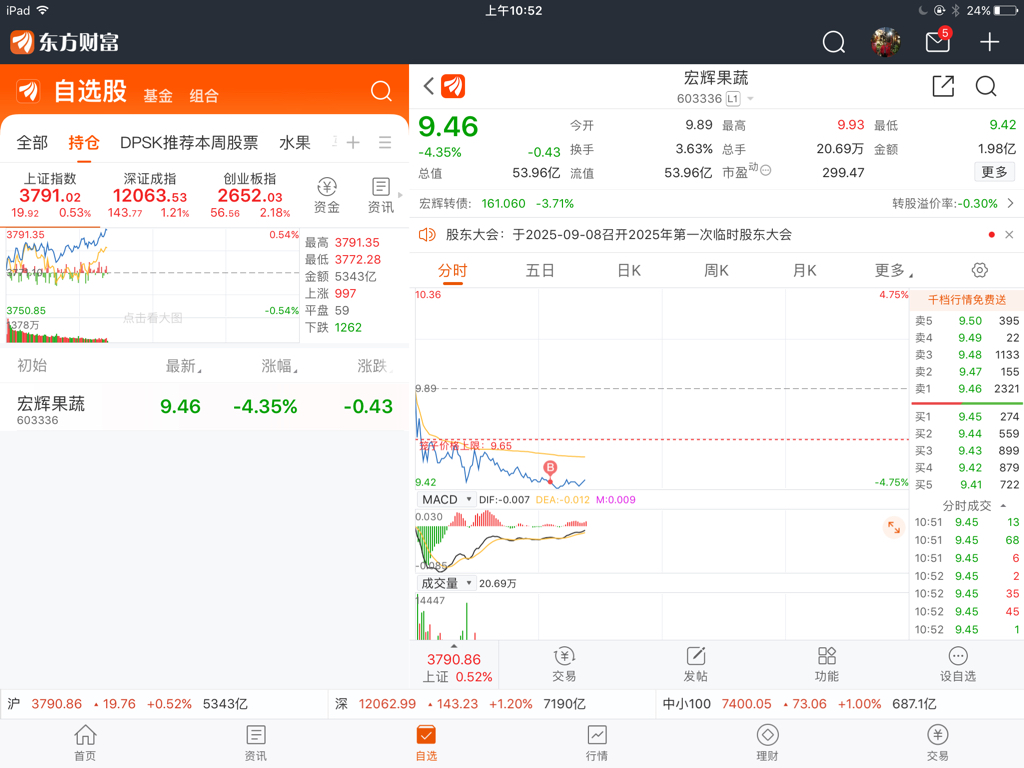Select the 月K monthly chart tab
Screen dimensions: 1024x768
click(805, 270)
